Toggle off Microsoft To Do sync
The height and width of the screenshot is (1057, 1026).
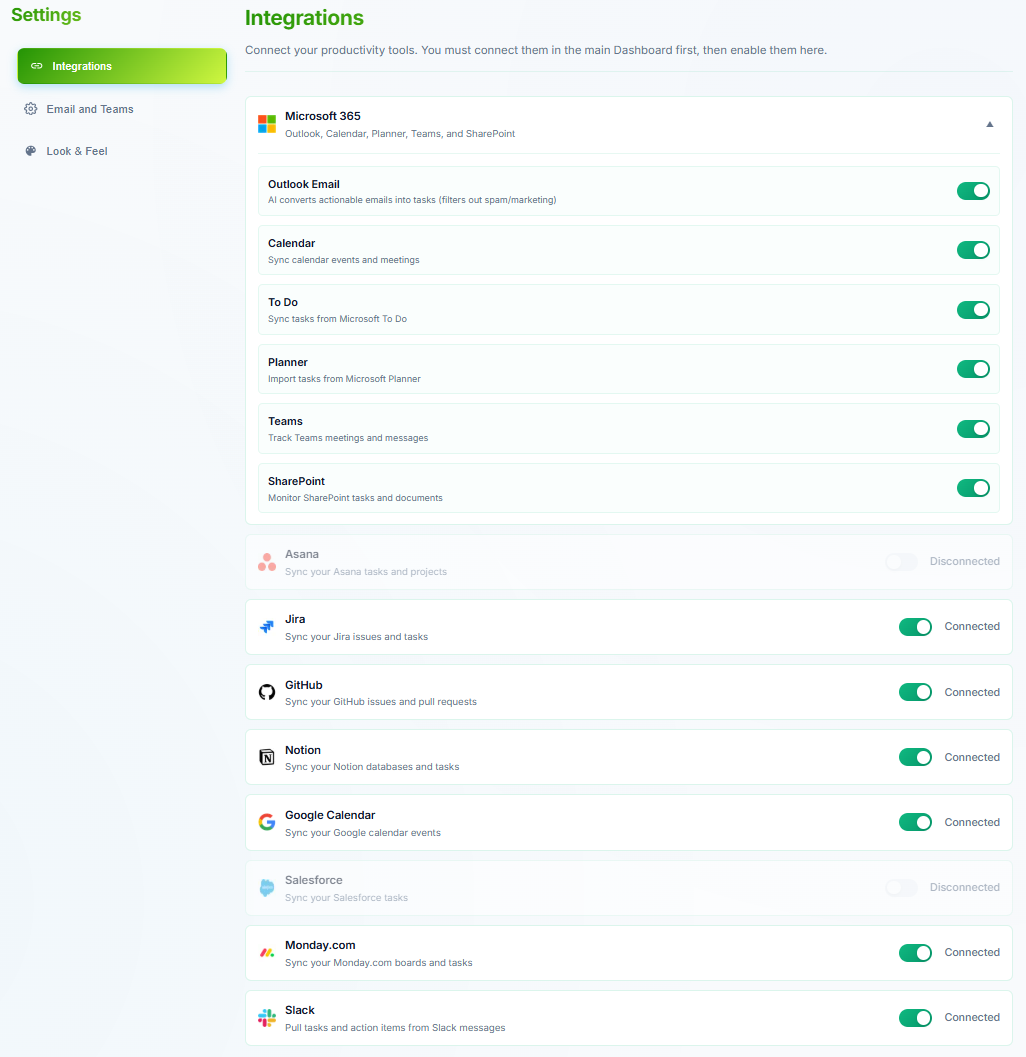click(973, 309)
